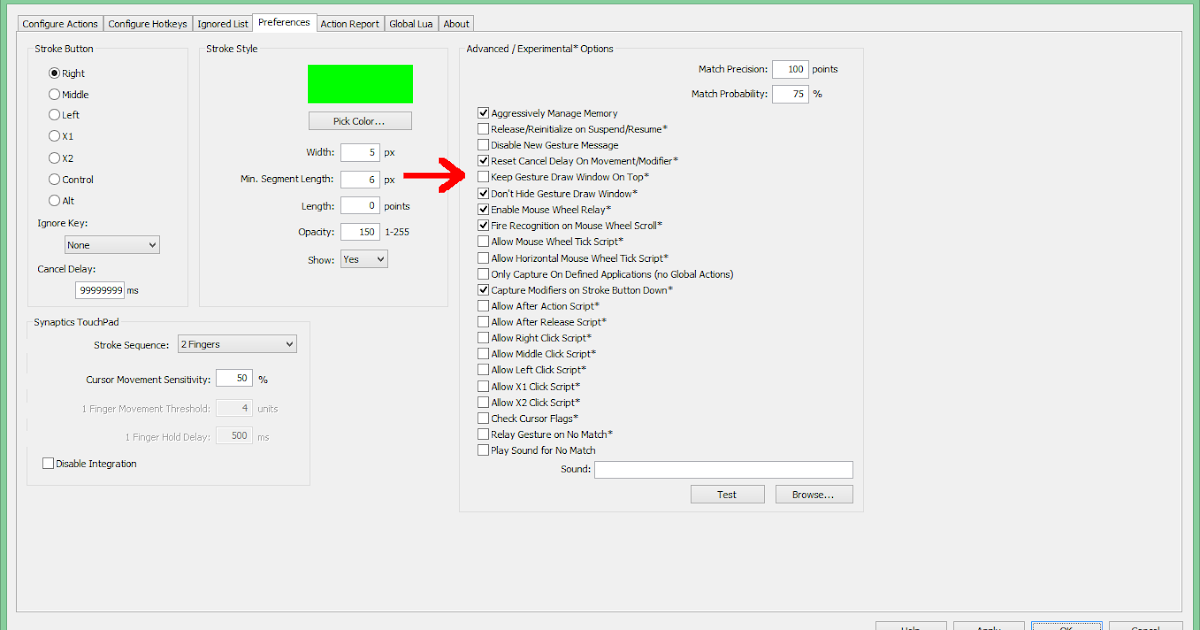Viewport: 1200px width, 630px height.
Task: Enable Keep Gesture Draw Window On Top
Action: 483,177
